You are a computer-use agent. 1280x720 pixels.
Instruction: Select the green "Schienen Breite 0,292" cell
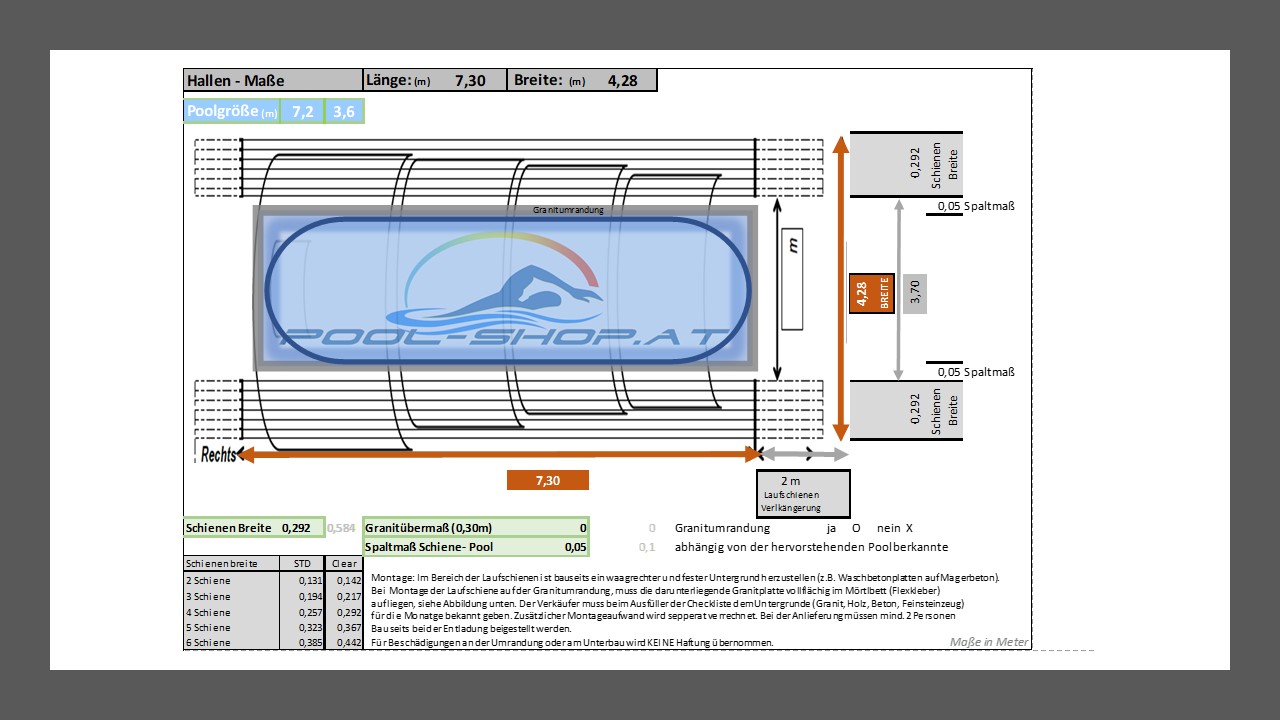pyautogui.click(x=254, y=527)
